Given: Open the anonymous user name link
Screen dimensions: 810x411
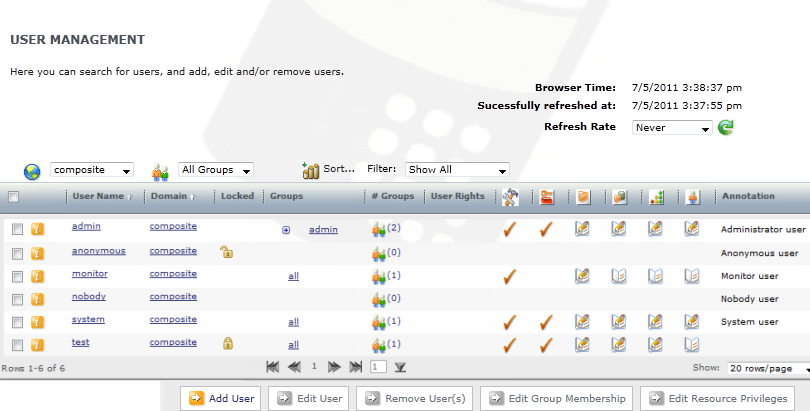Looking at the screenshot, I should click(99, 251).
